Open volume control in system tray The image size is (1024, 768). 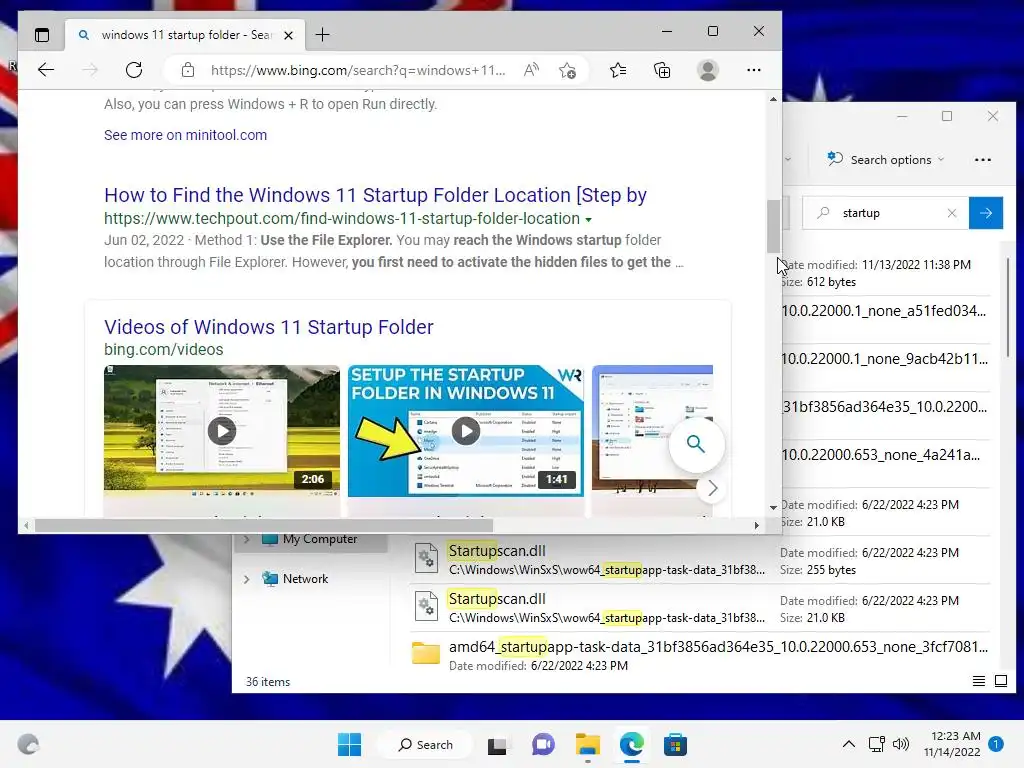click(x=901, y=744)
